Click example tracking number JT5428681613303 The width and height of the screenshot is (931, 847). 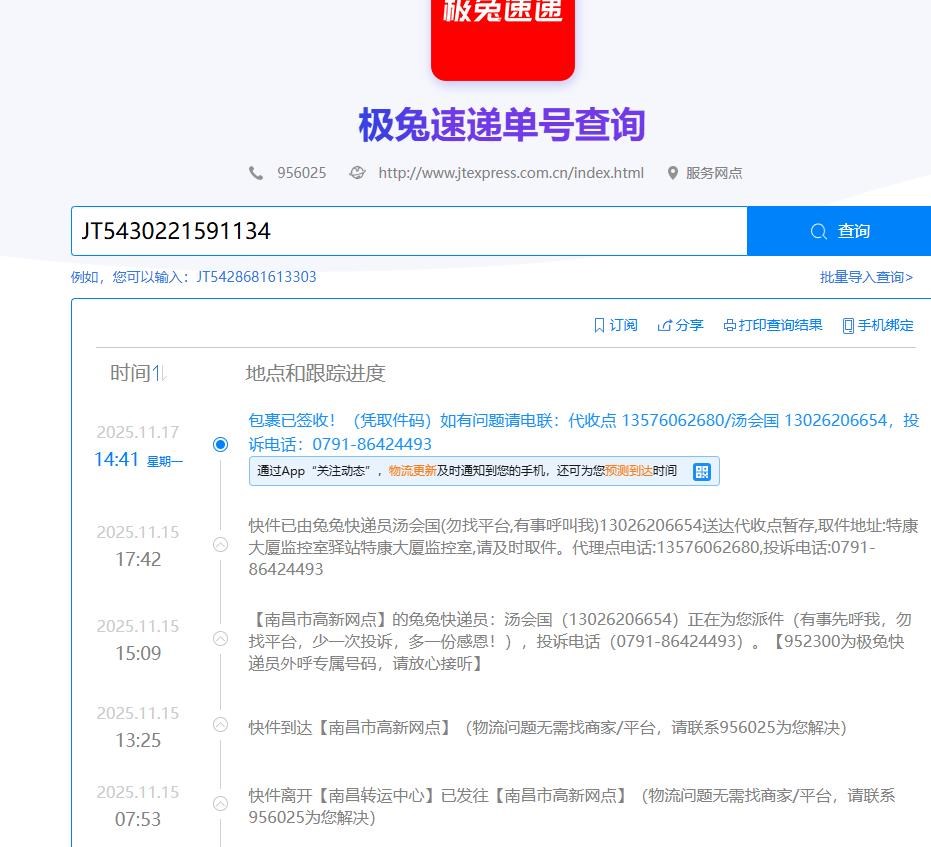pos(256,277)
